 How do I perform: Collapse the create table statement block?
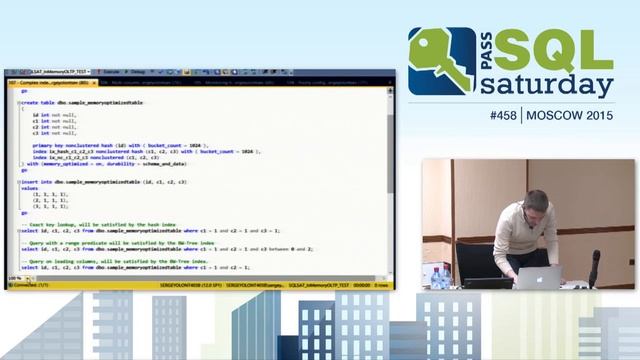(x=19, y=103)
